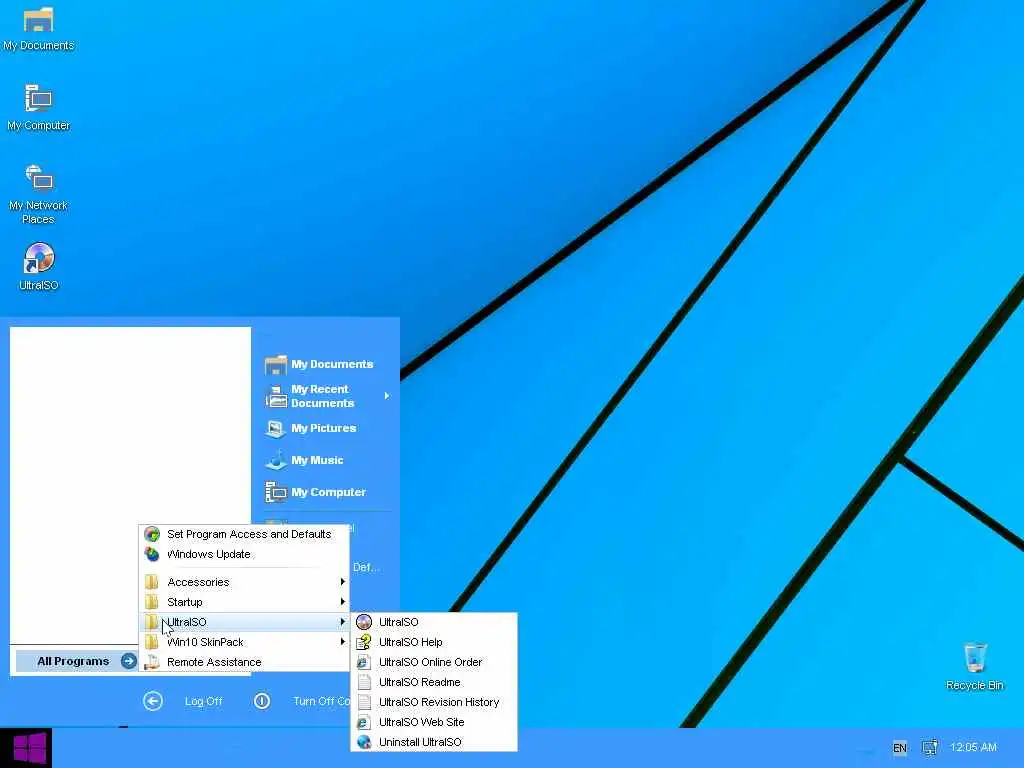This screenshot has height=768, width=1024.
Task: Click Log Off text in Start menu
Action: coord(204,701)
